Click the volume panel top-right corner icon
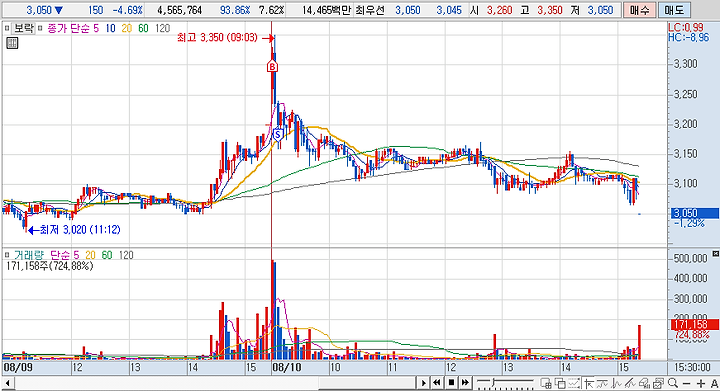The height and width of the screenshot is (391, 720). pyautogui.click(x=715, y=254)
